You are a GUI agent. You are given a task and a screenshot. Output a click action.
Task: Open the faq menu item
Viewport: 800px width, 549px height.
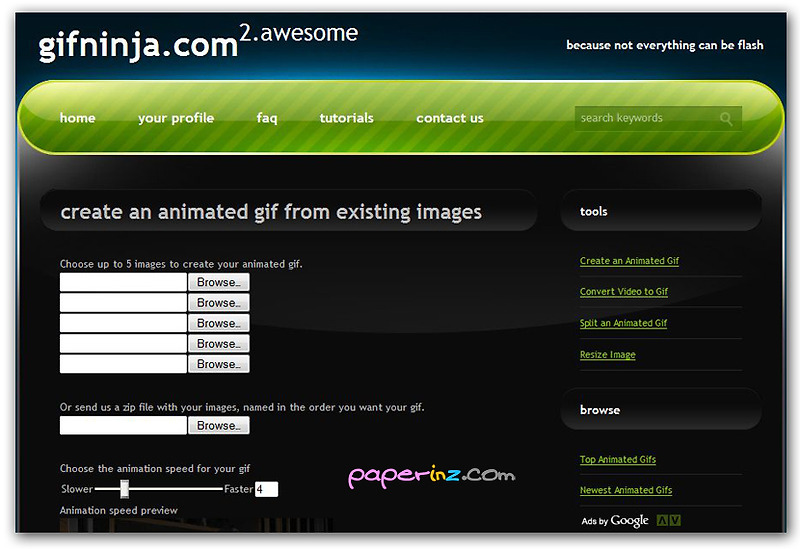click(x=267, y=118)
